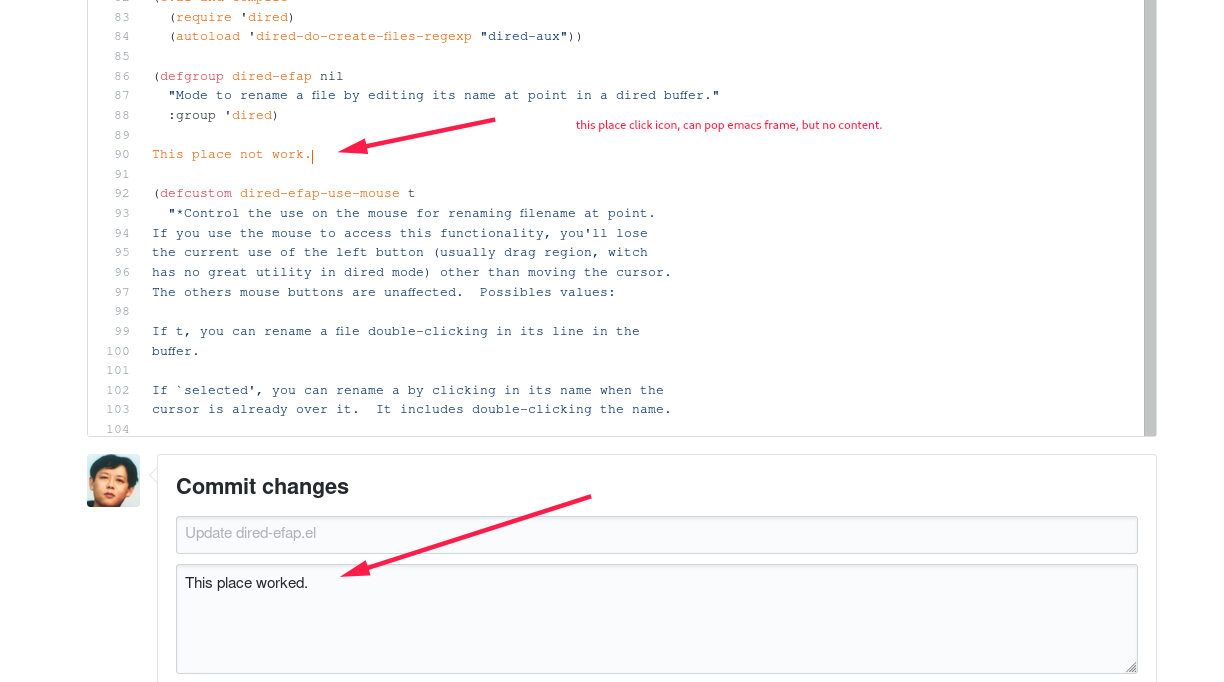
Task: Click the docstring text on line 87
Action: 443,96
